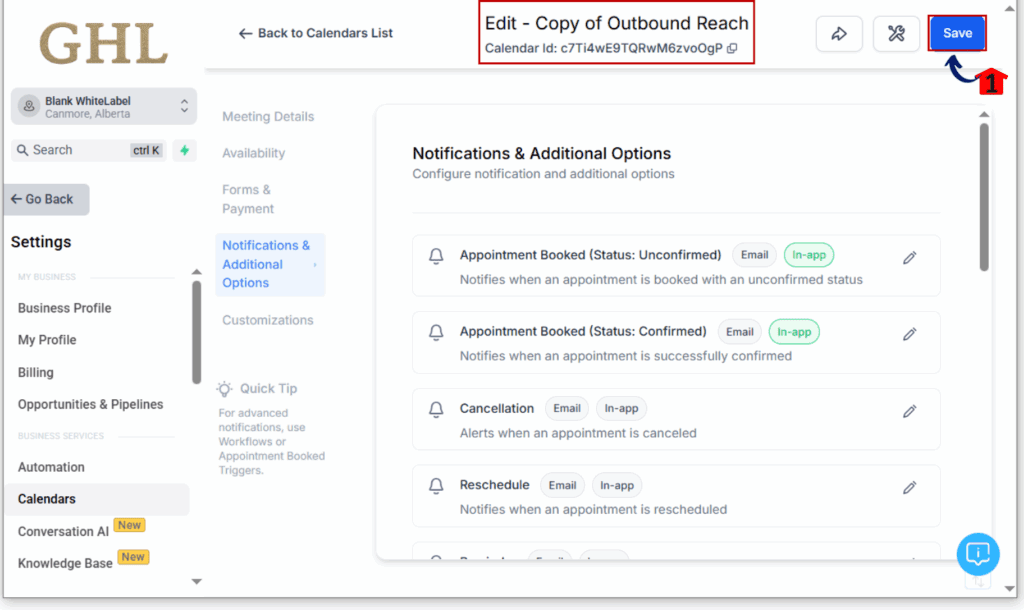Switch to Availability tab
Screen dimensions: 1024x610
253,153
